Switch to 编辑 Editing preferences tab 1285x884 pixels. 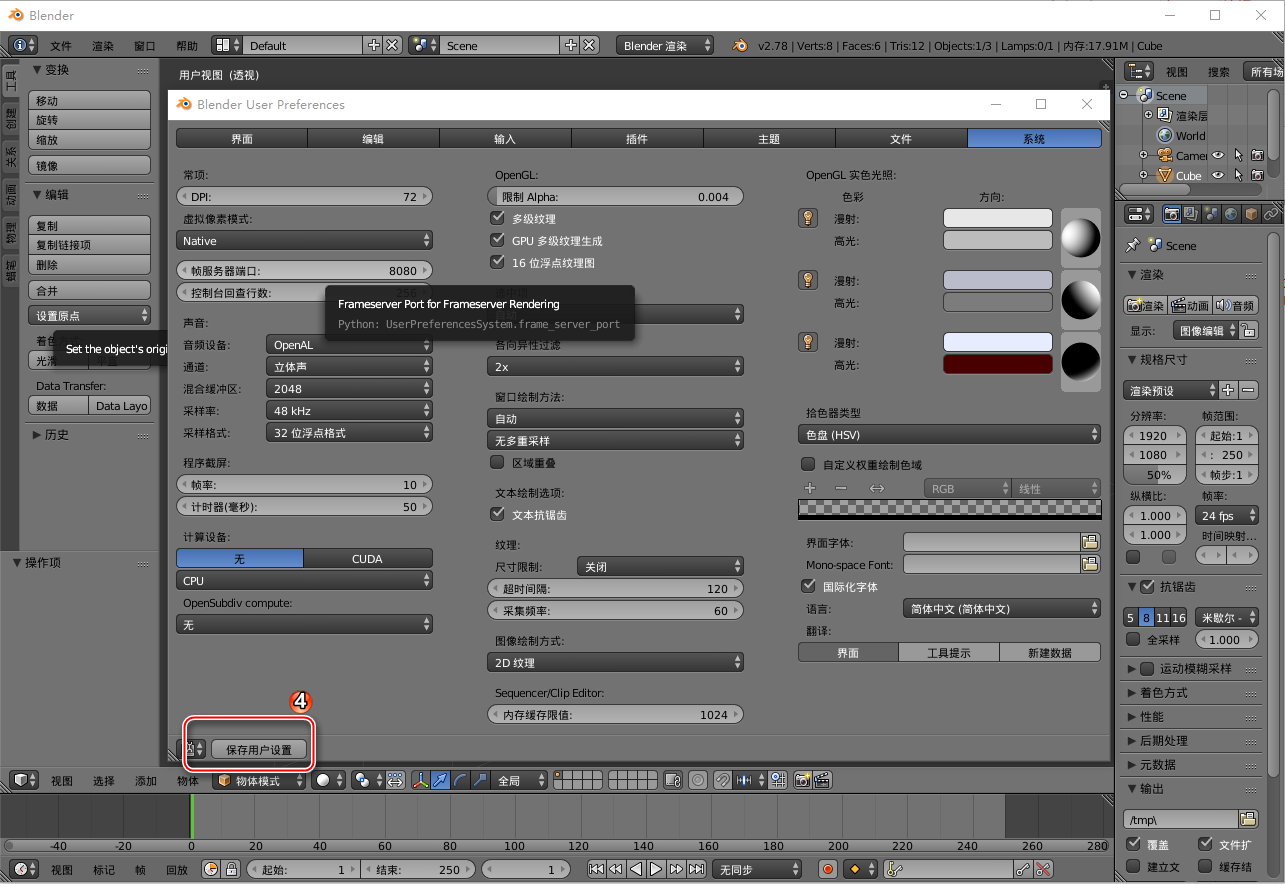pos(373,139)
